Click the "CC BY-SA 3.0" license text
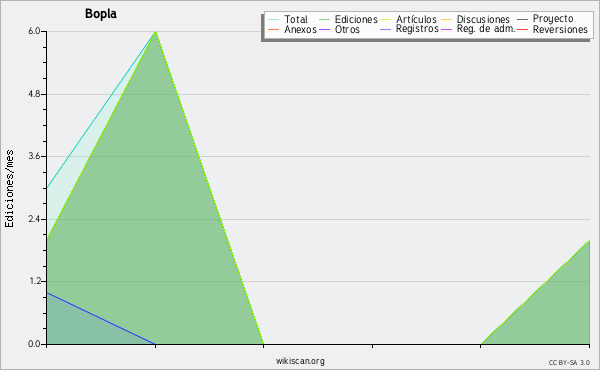This screenshot has width=600, height=370. click(x=569, y=362)
